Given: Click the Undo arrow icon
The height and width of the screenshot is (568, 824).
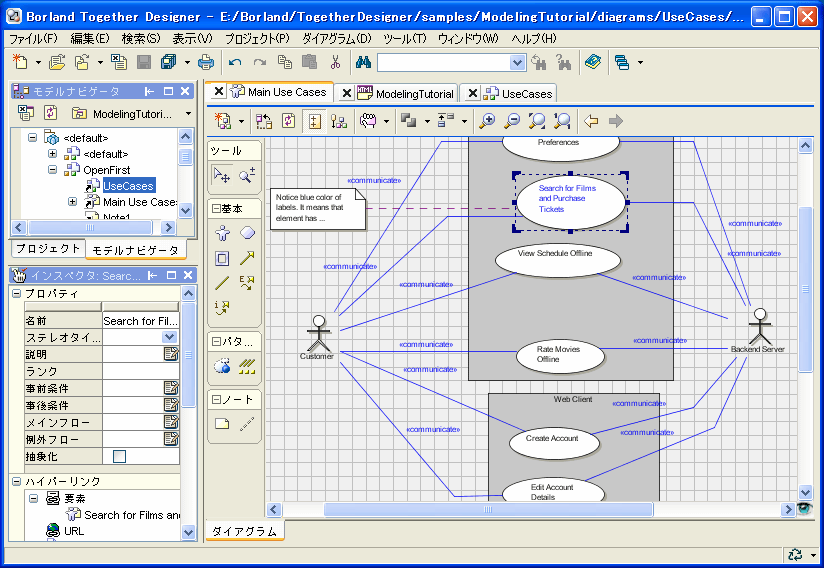Looking at the screenshot, I should [x=234, y=62].
